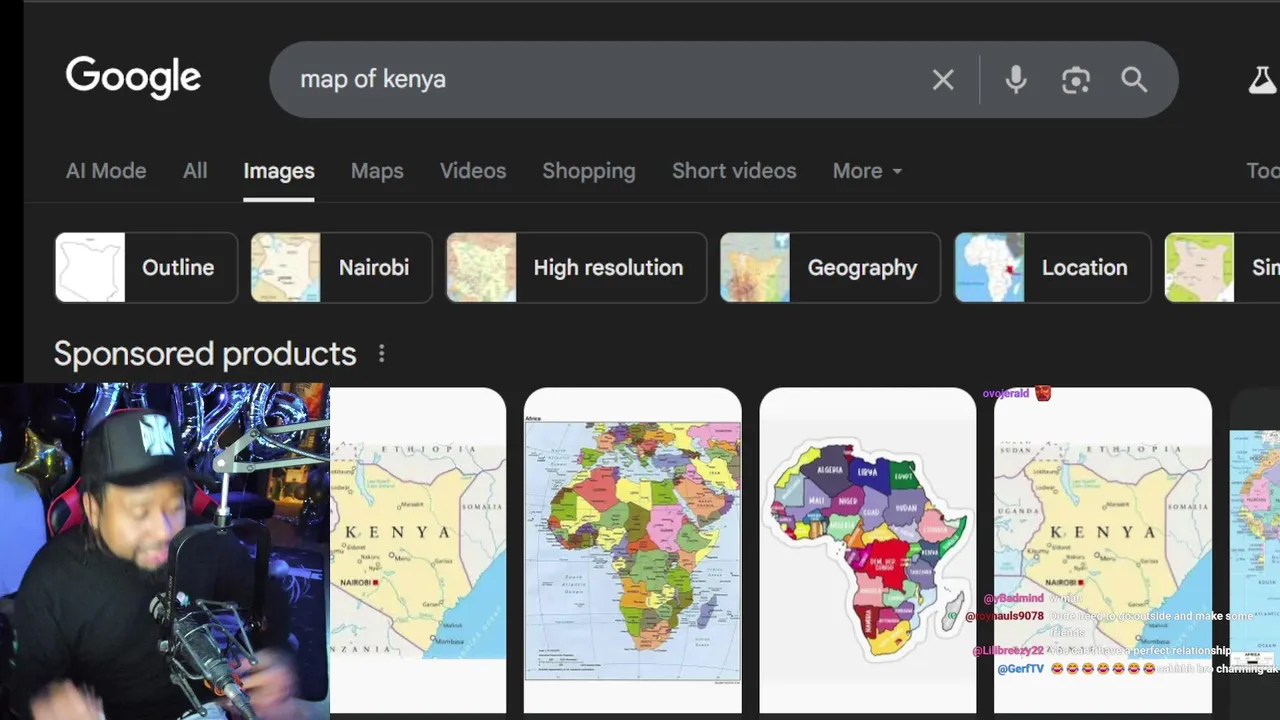Open the Maps tab
This screenshot has width=1280, height=720.
[377, 171]
